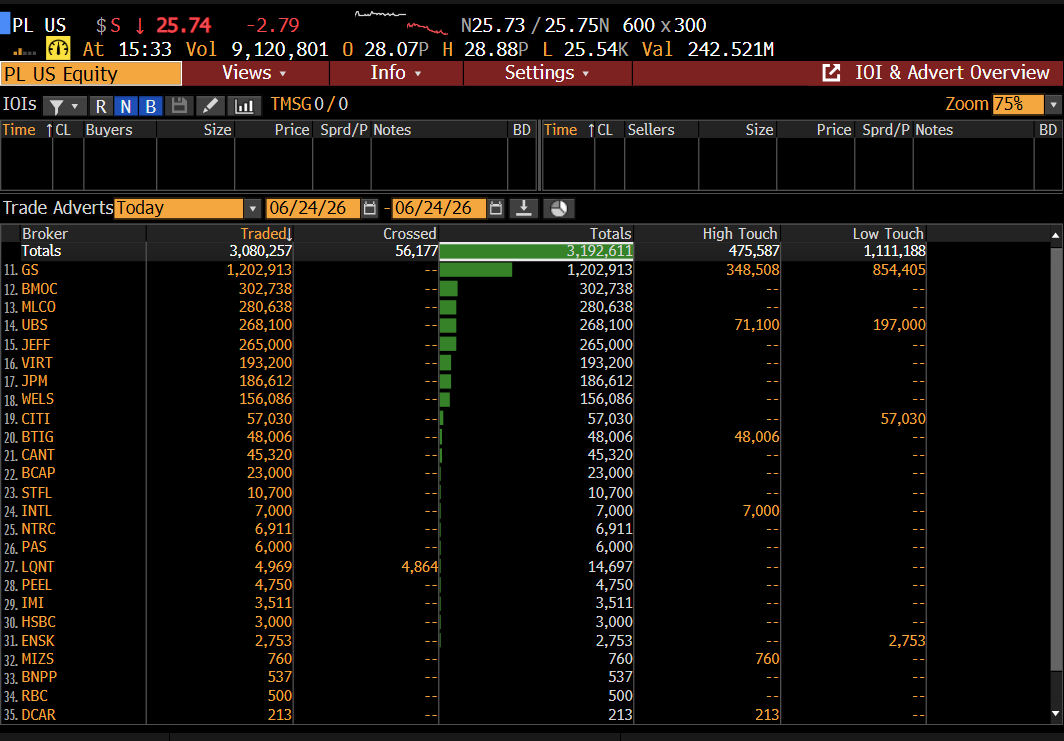Screen dimensions: 1064x741
Task: Click UBS Low Touch value 197,000
Action: point(899,325)
